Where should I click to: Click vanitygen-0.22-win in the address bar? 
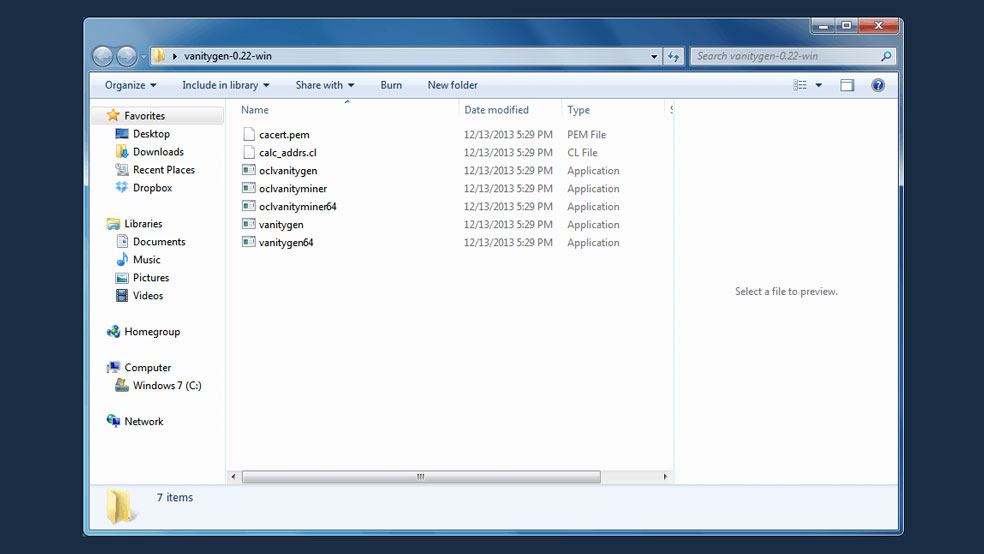(228, 56)
